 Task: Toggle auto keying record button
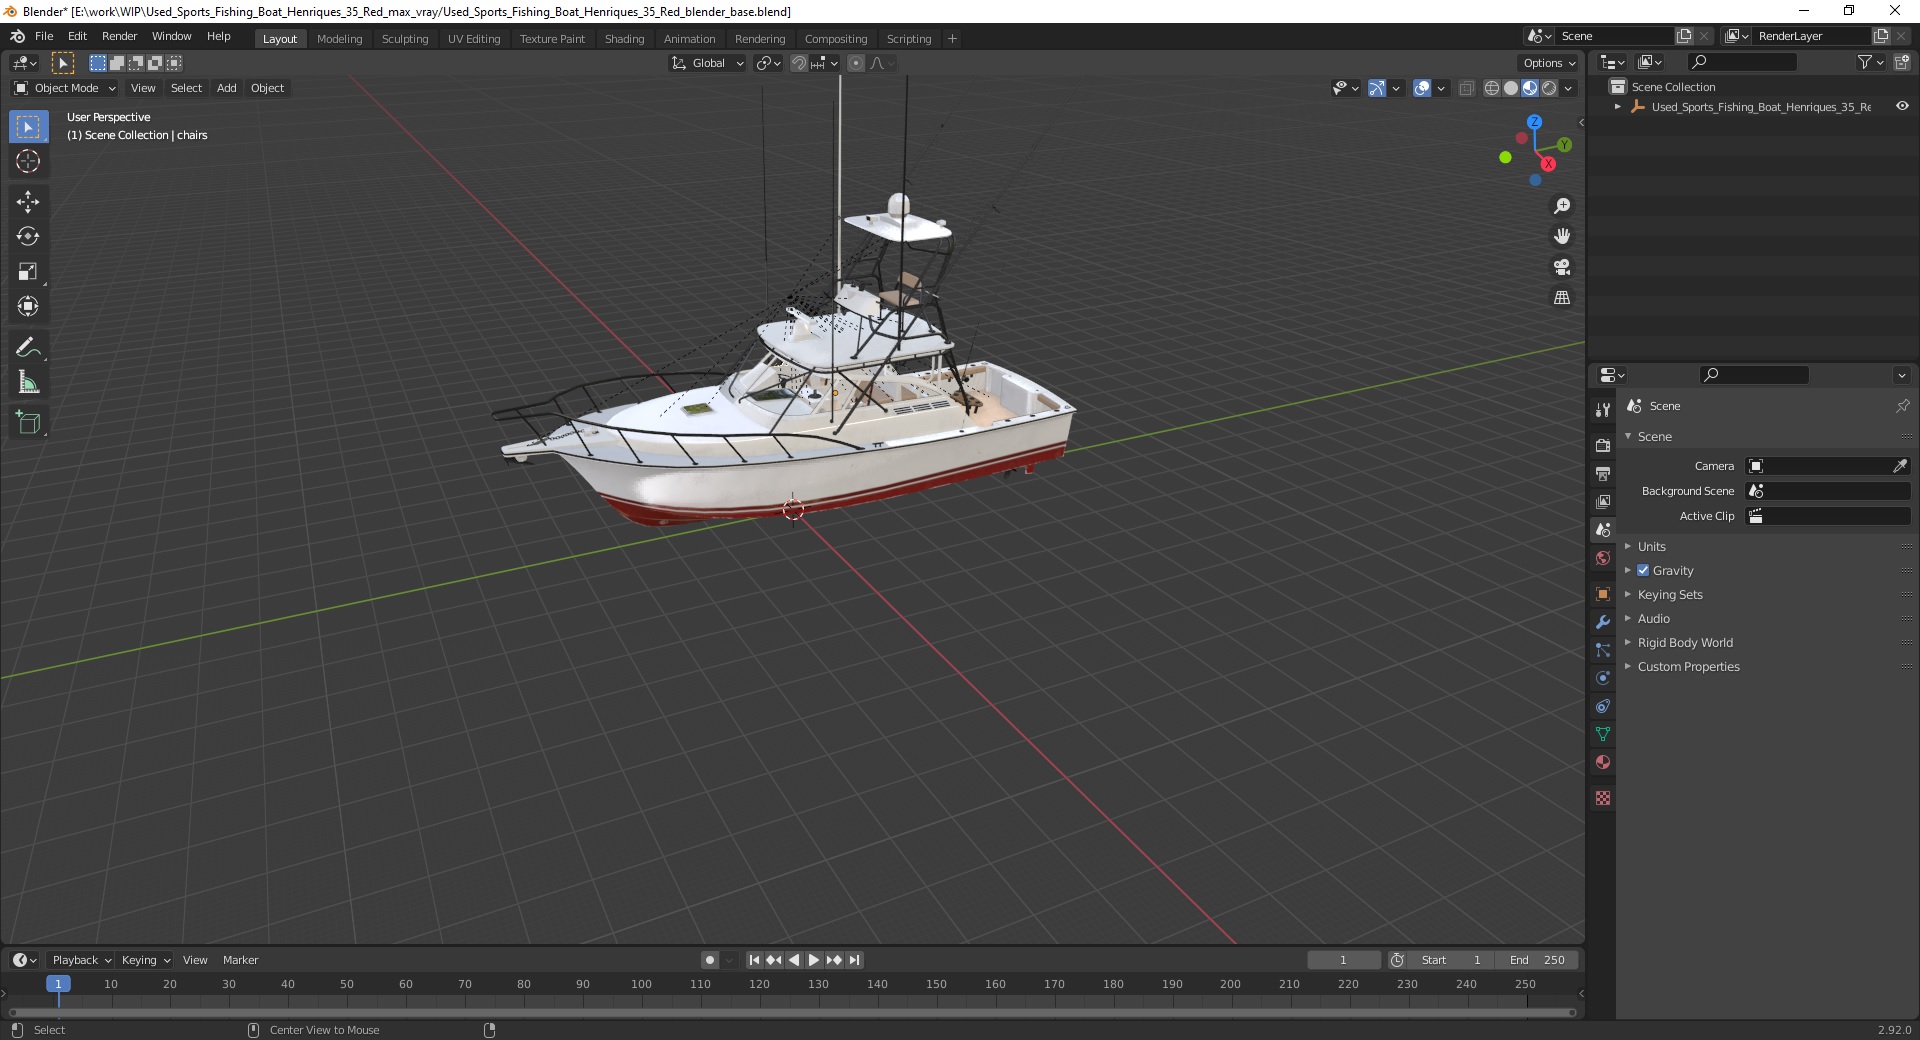pos(710,960)
